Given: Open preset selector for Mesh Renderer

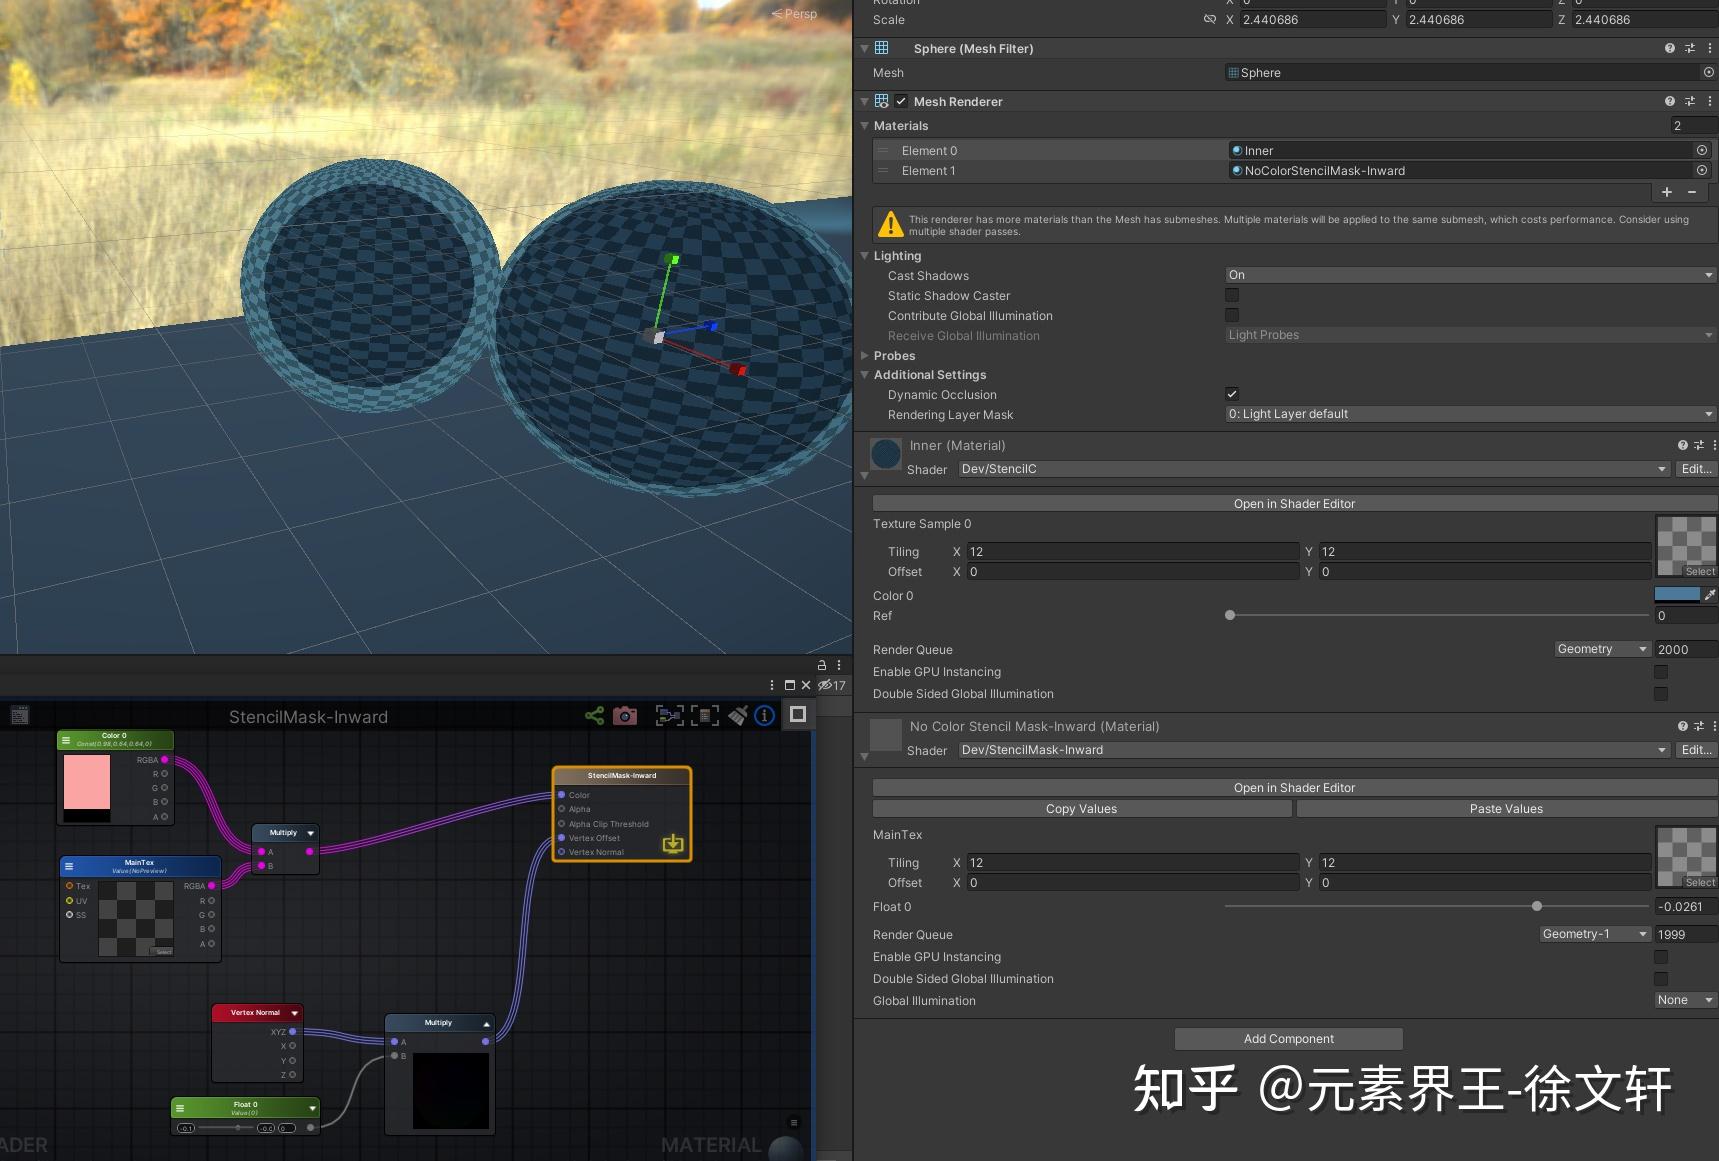Looking at the screenshot, I should [x=1691, y=101].
